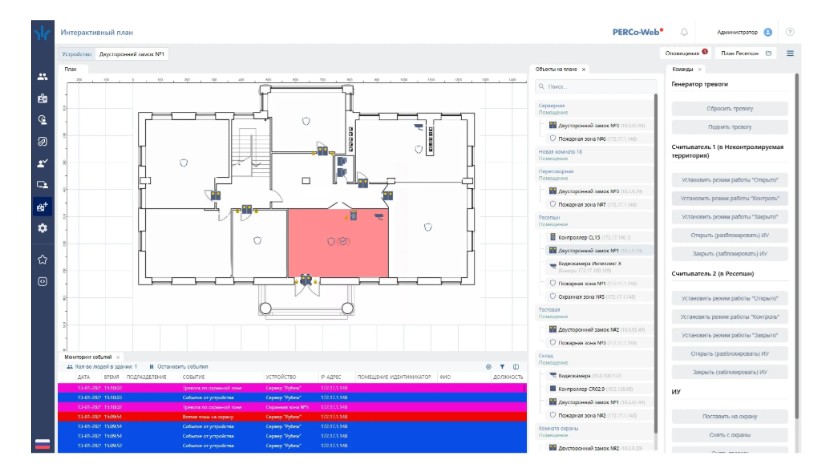
Task: Click the notification bell icon
Action: 684,32
